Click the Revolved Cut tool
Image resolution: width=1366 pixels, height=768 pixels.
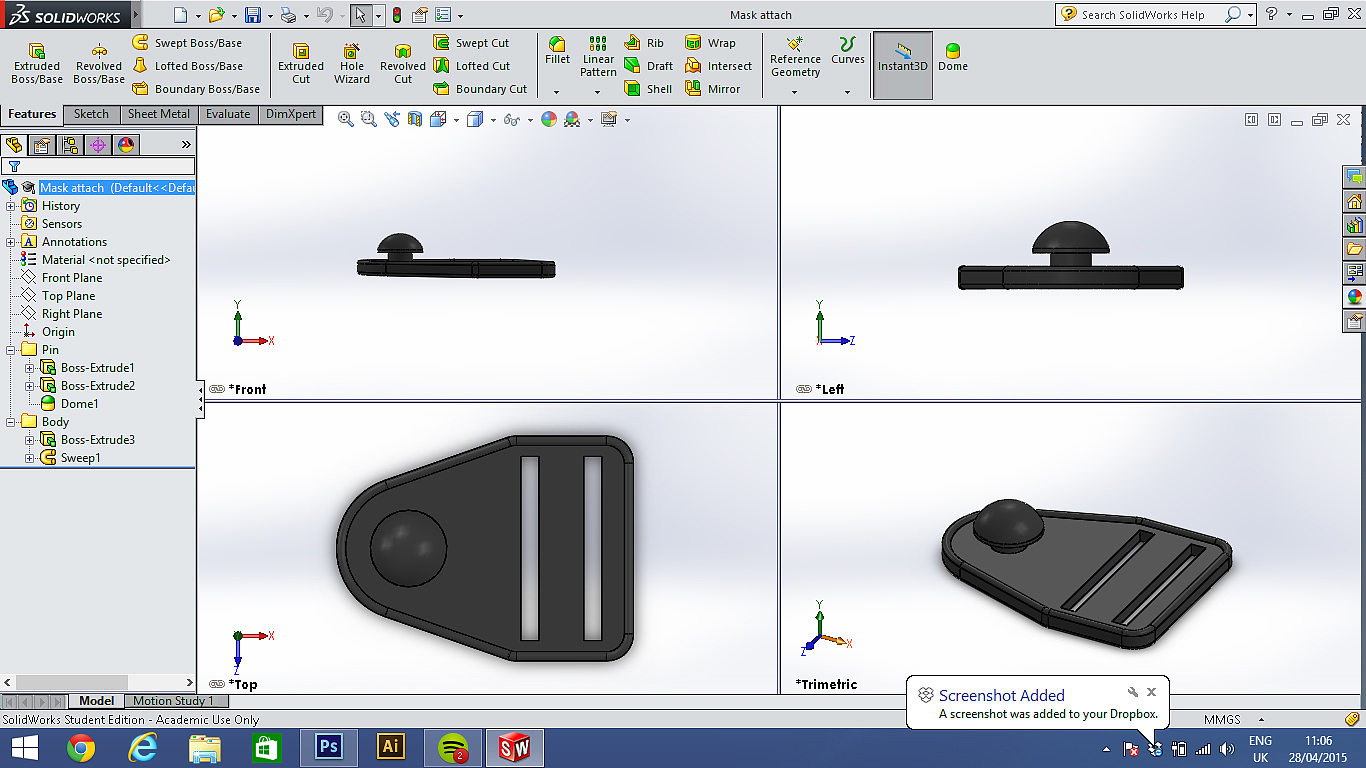click(403, 63)
